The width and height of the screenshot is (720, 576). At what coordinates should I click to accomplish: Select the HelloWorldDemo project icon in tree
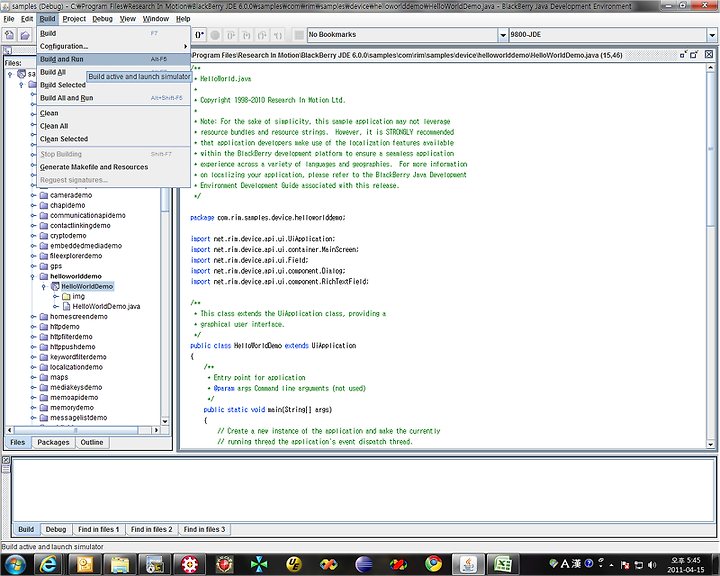click(x=55, y=287)
